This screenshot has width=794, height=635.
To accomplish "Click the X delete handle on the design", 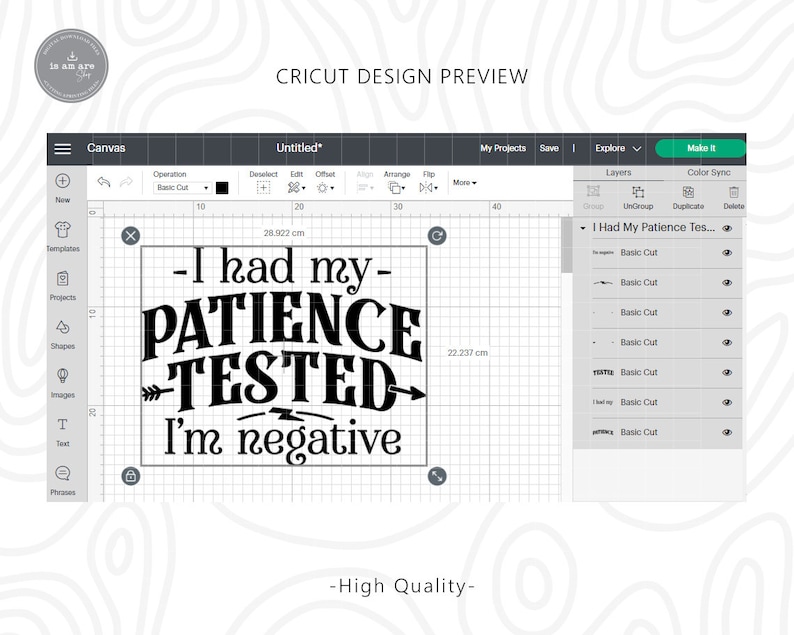I will coord(131,235).
